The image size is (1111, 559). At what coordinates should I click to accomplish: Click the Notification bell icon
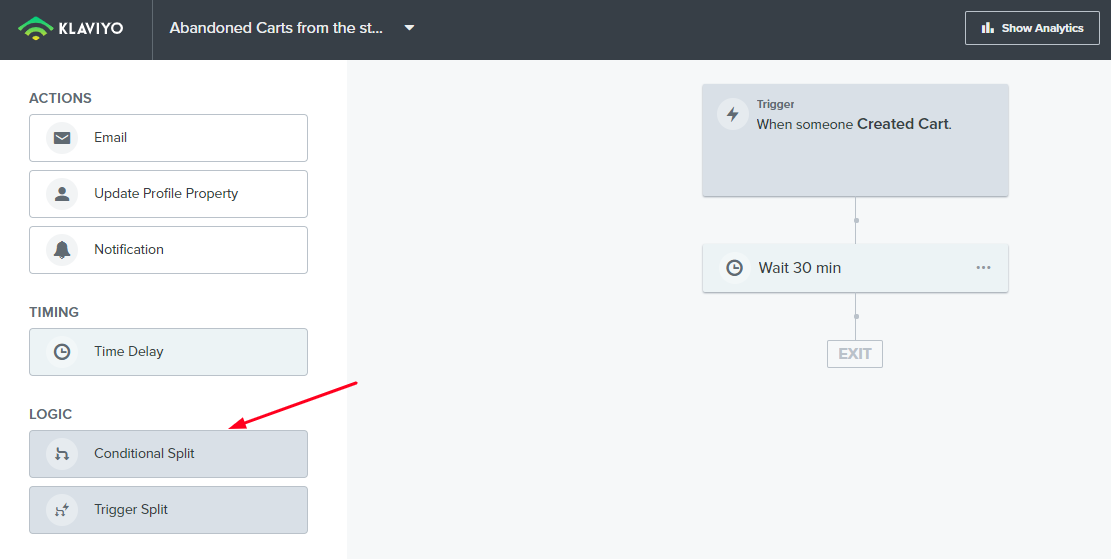coord(62,249)
